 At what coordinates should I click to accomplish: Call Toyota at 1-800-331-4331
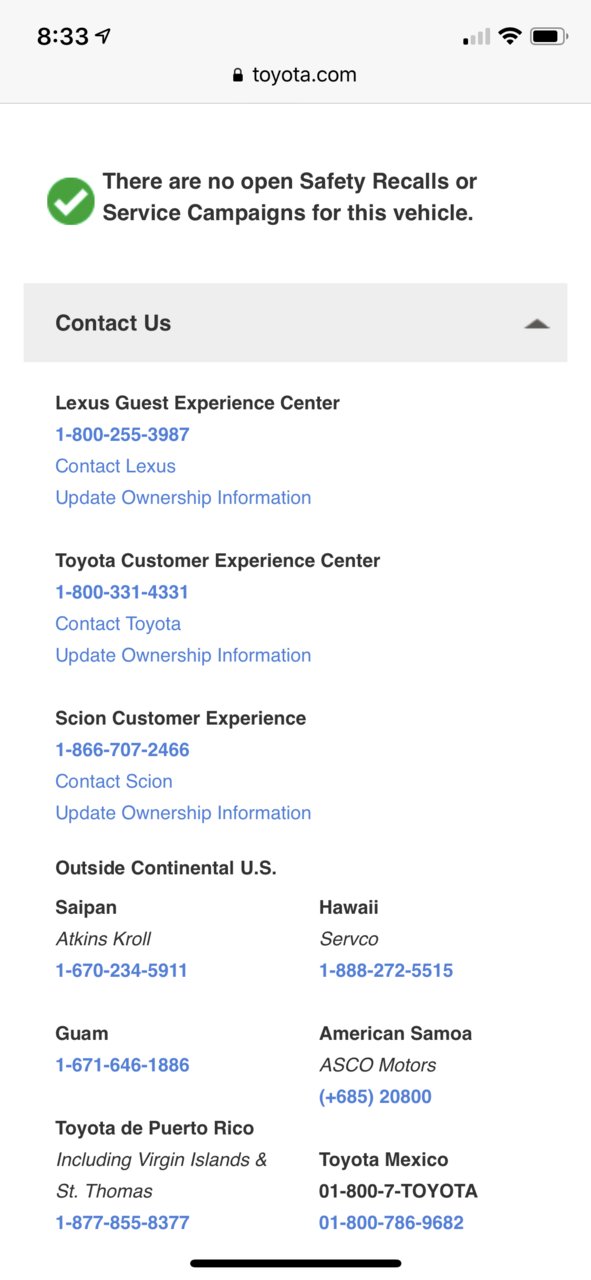(122, 592)
